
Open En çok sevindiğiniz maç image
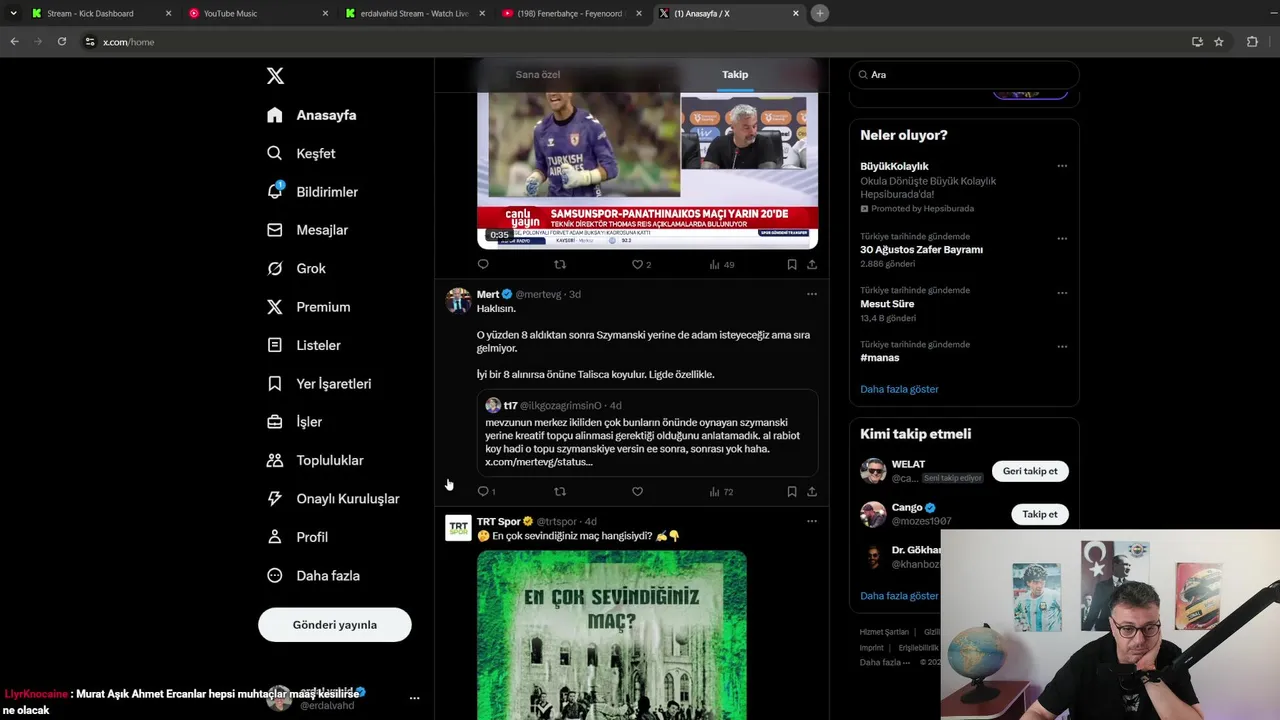[612, 635]
